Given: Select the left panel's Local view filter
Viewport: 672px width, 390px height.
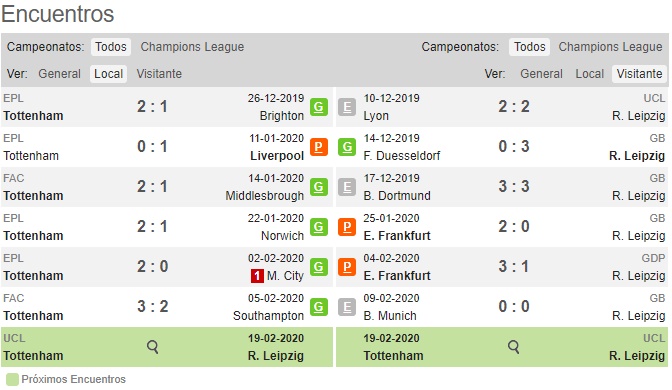Looking at the screenshot, I should (x=108, y=74).
